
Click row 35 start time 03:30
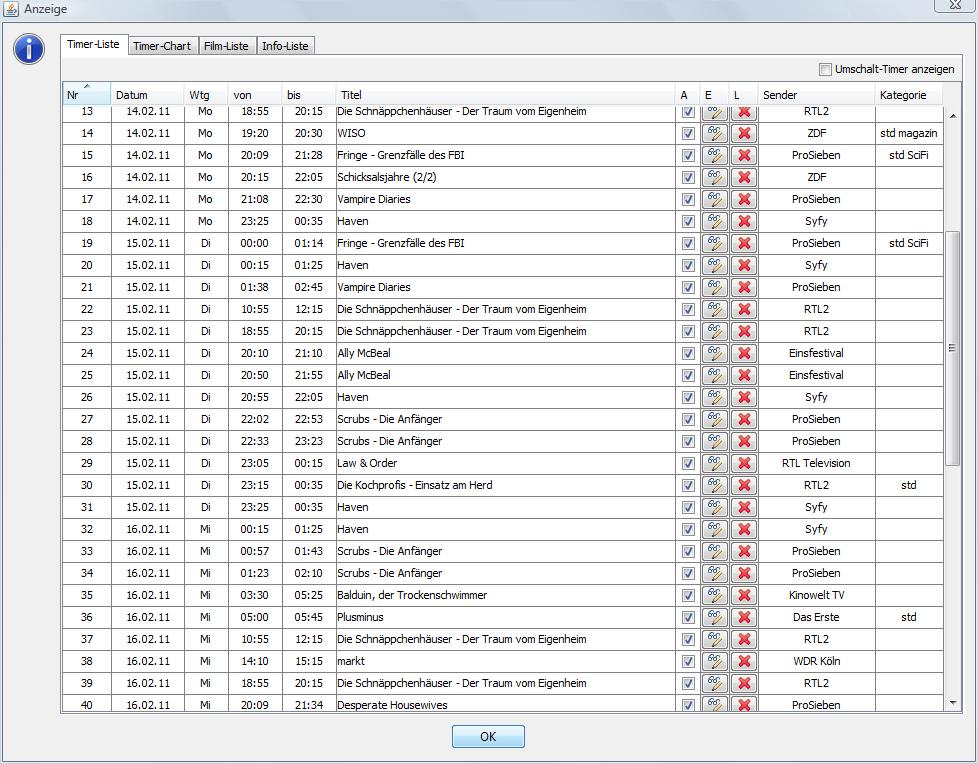(254, 595)
